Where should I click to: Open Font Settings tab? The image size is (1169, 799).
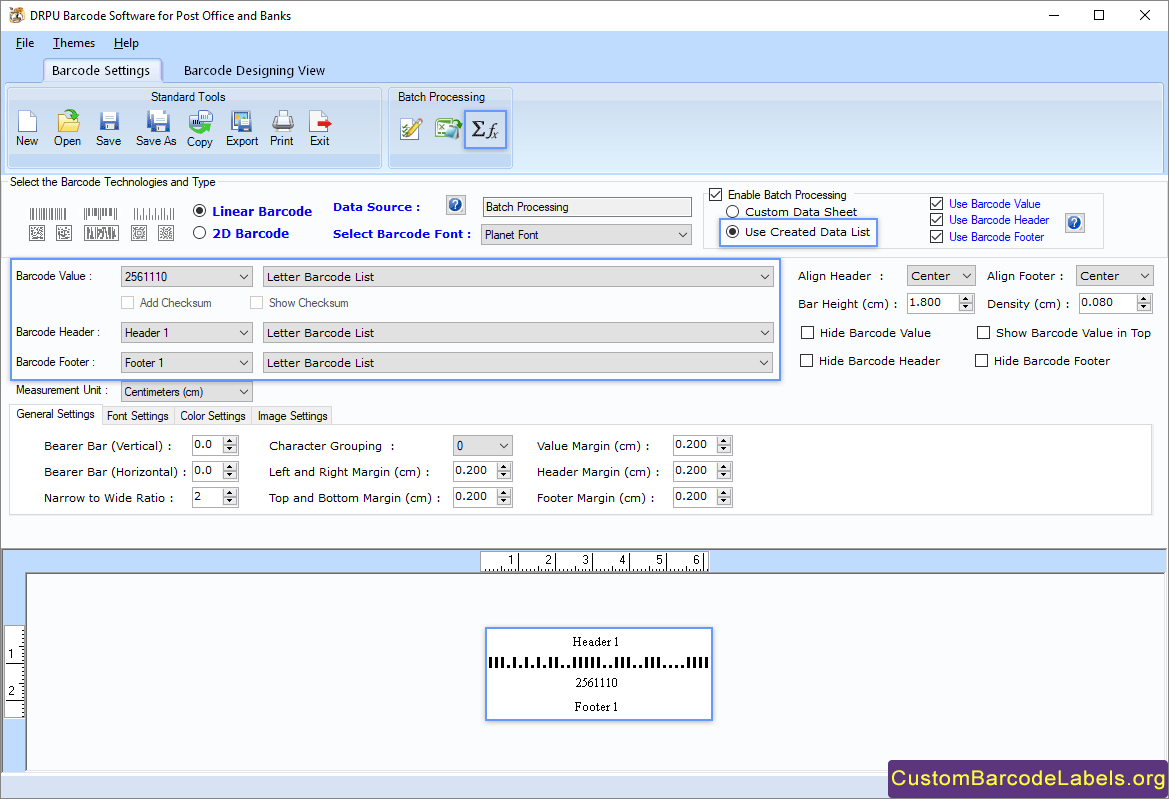tap(138, 416)
